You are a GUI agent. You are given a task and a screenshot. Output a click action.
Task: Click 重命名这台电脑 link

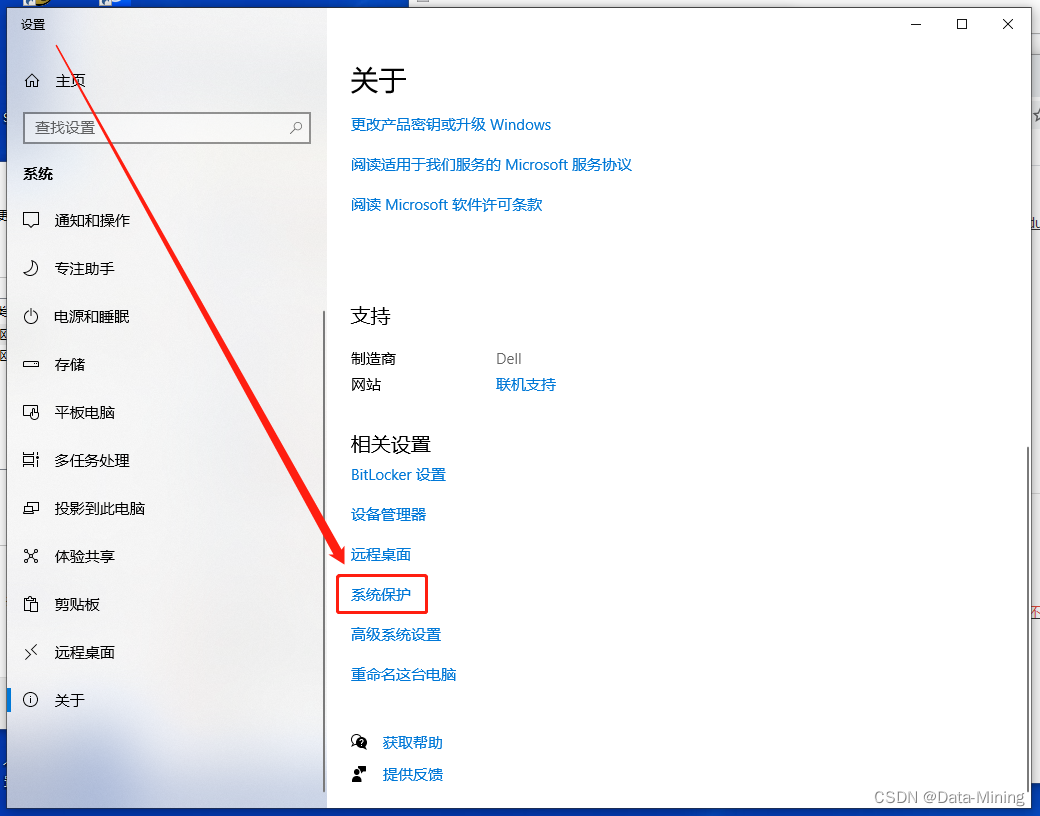pyautogui.click(x=403, y=674)
